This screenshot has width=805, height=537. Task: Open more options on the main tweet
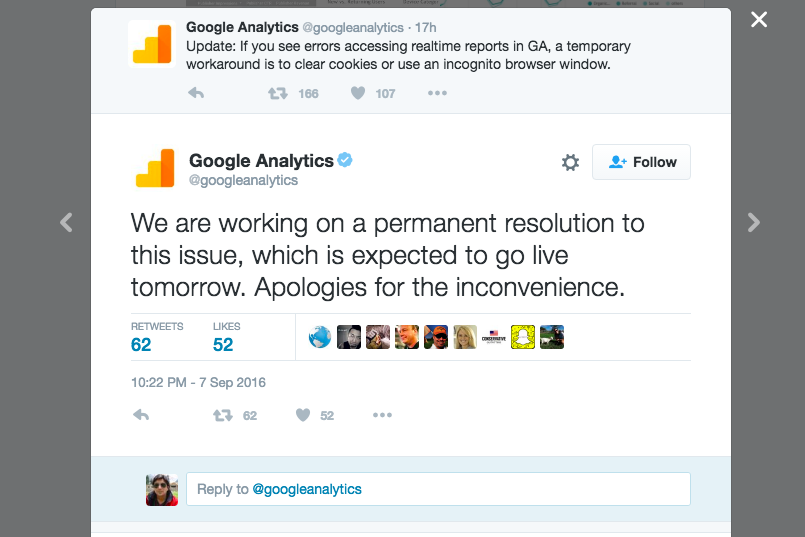(x=382, y=415)
